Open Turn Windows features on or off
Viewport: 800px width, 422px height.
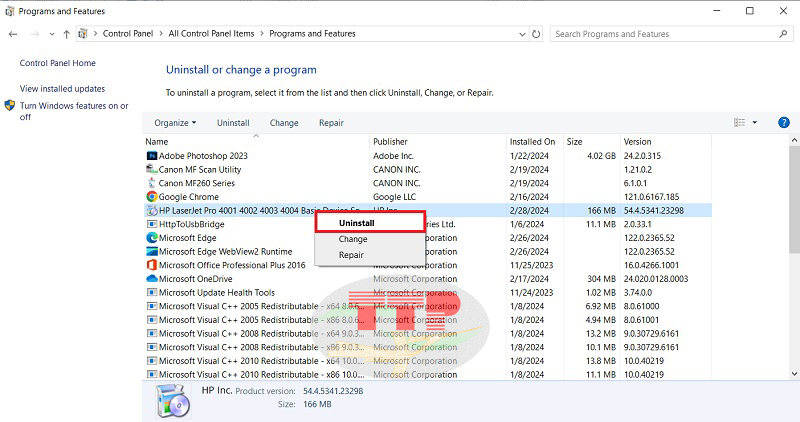coord(74,111)
